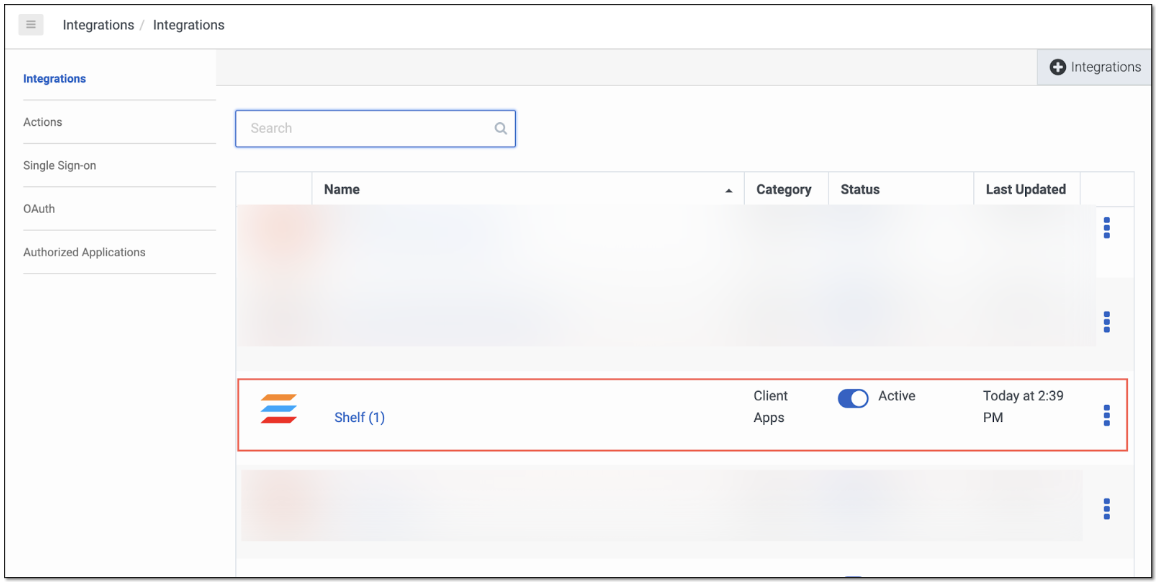The width and height of the screenshot is (1160, 584).
Task: Click the Today at 2:39 PM cell
Action: 1023,406
